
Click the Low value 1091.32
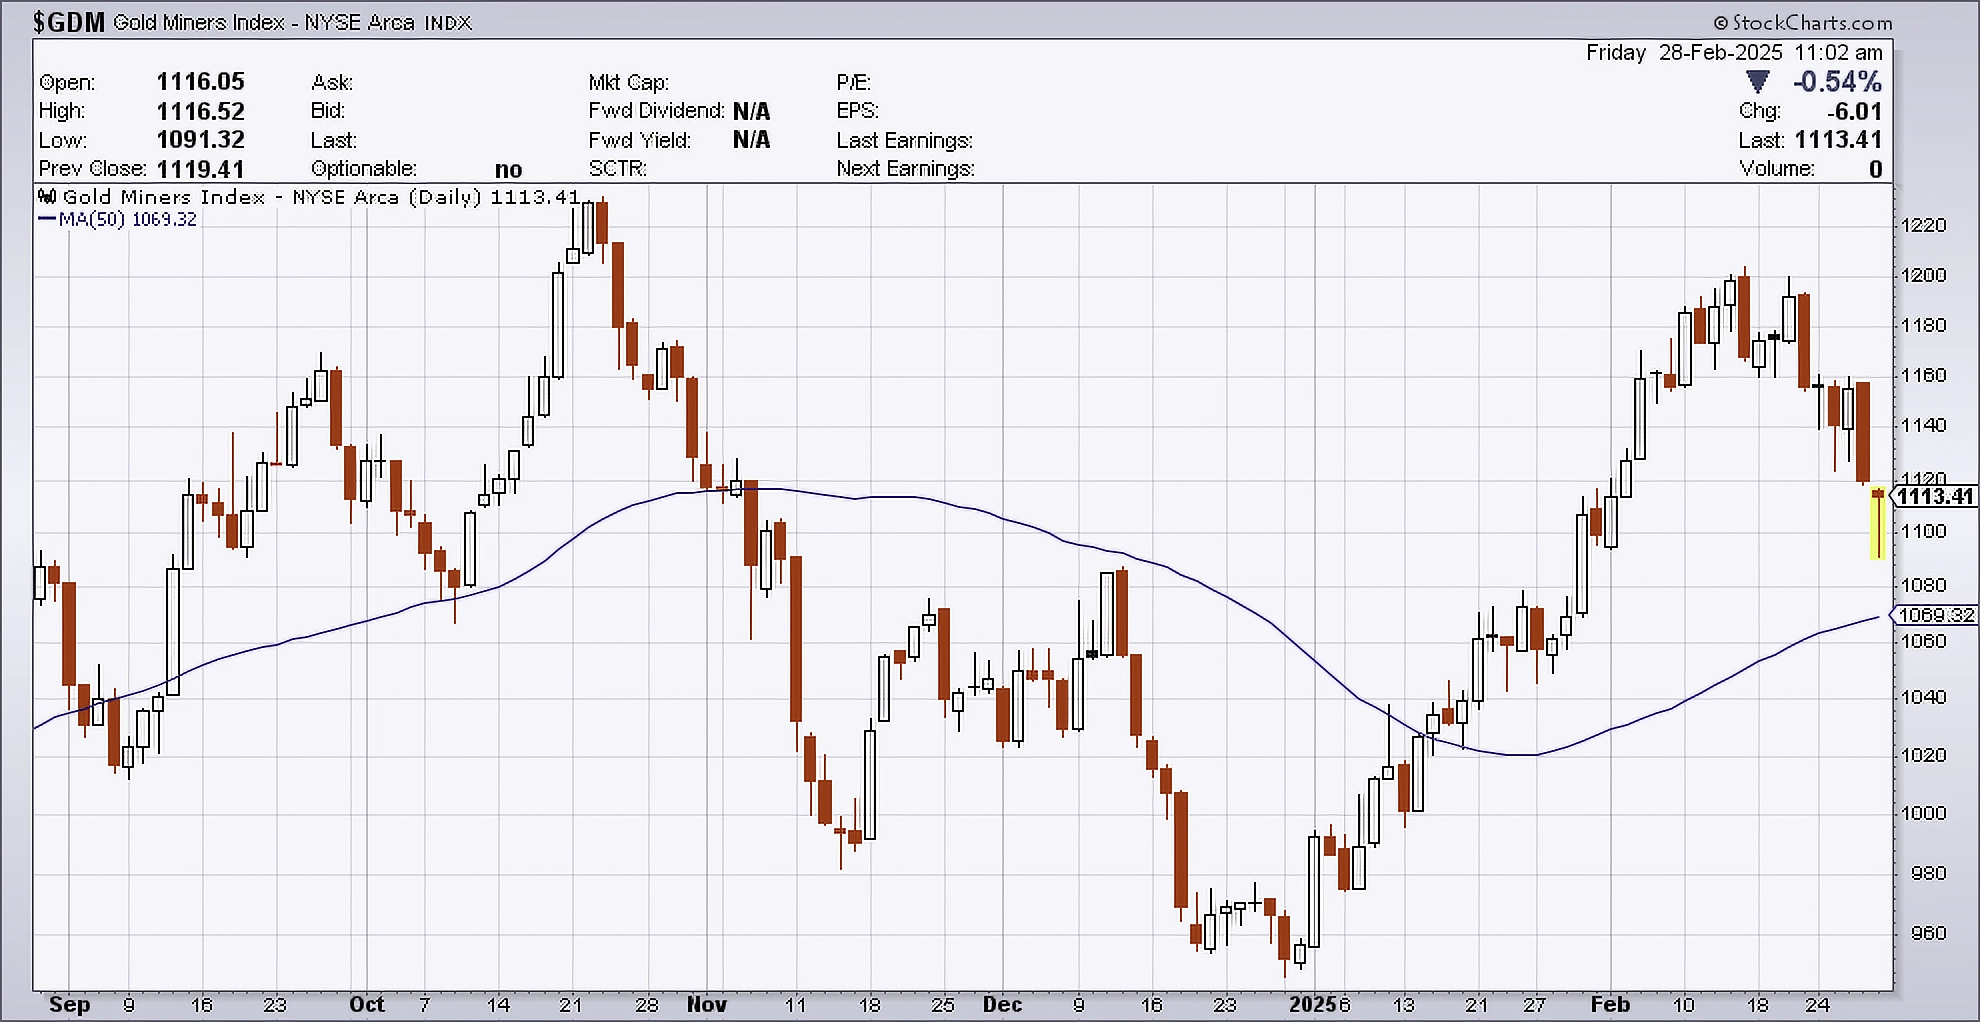(200, 139)
